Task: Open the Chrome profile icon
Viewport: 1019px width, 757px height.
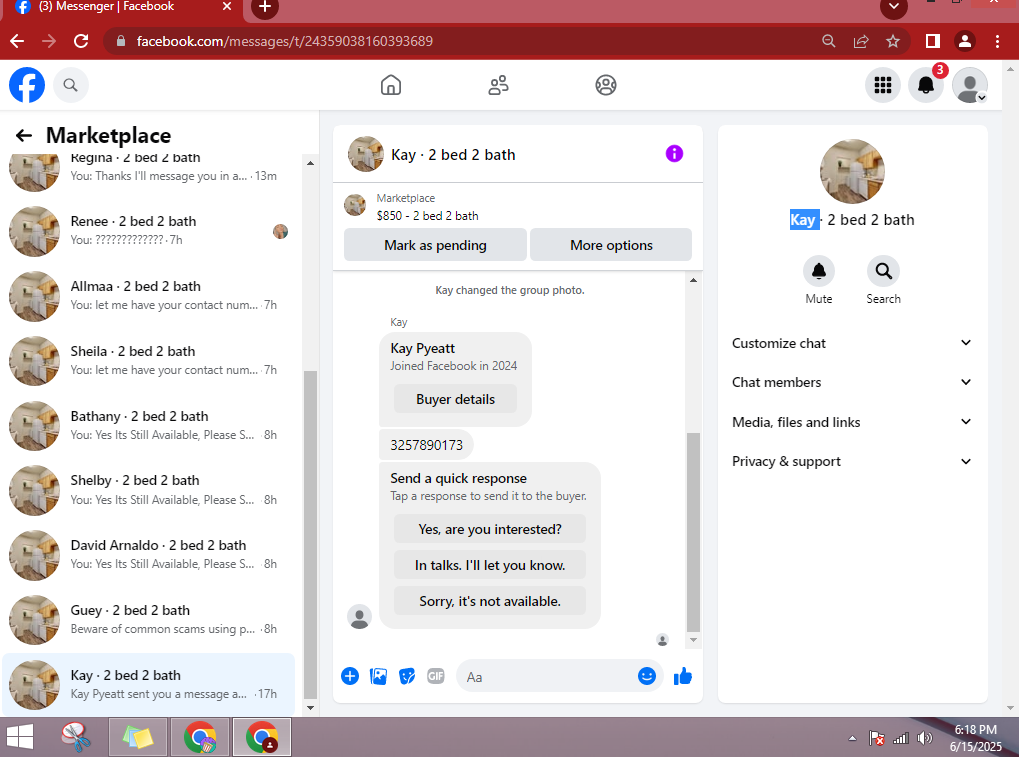Action: click(964, 41)
